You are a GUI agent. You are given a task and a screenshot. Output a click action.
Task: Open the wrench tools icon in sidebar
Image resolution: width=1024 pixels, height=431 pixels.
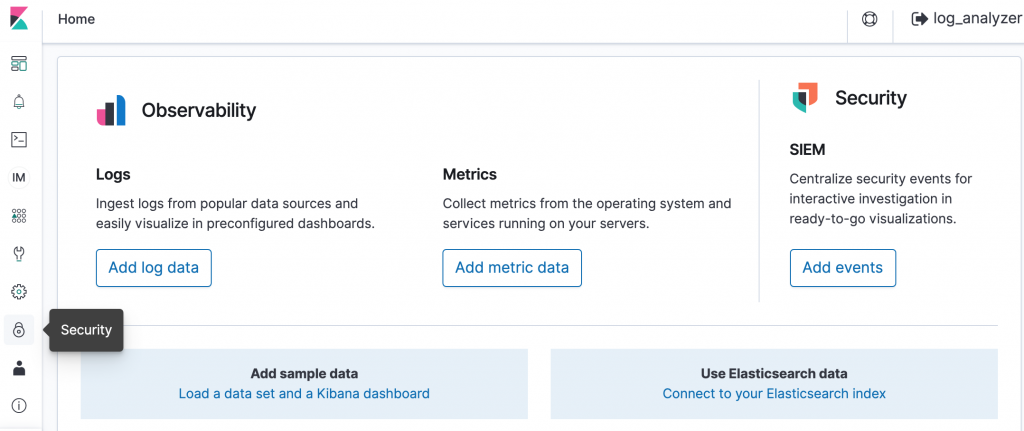[19, 254]
